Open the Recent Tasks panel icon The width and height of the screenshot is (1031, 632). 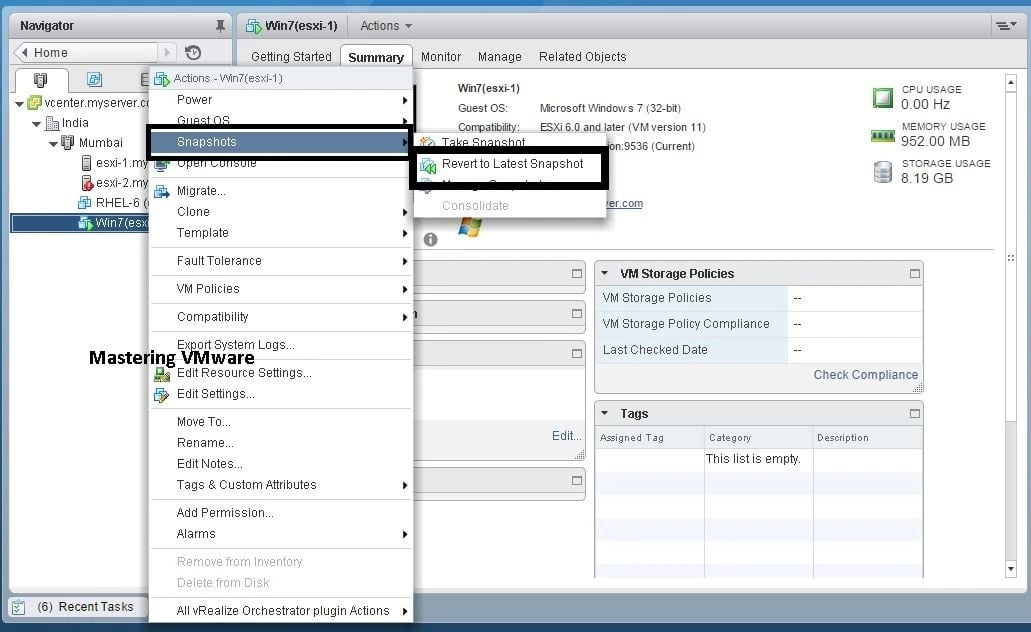[x=18, y=607]
